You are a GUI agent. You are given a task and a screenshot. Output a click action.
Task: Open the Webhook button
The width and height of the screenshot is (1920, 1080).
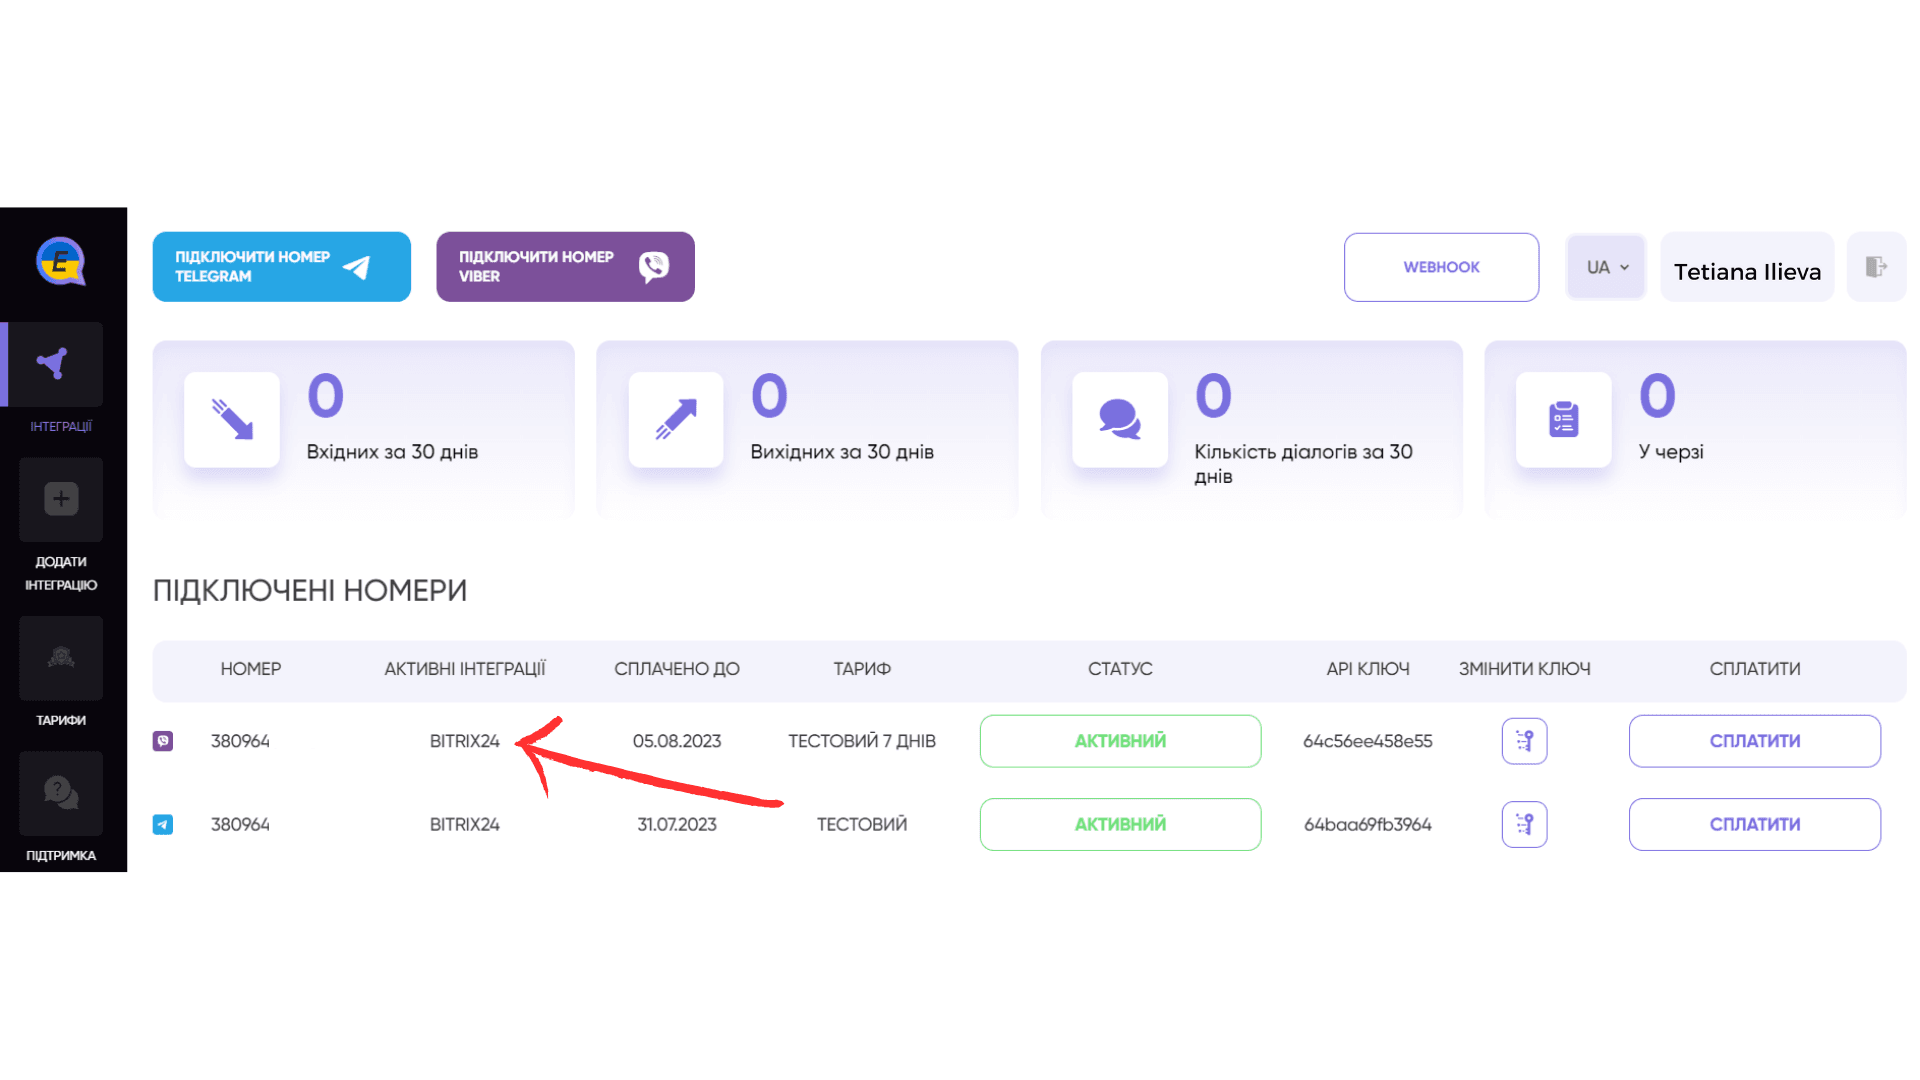click(x=1441, y=267)
